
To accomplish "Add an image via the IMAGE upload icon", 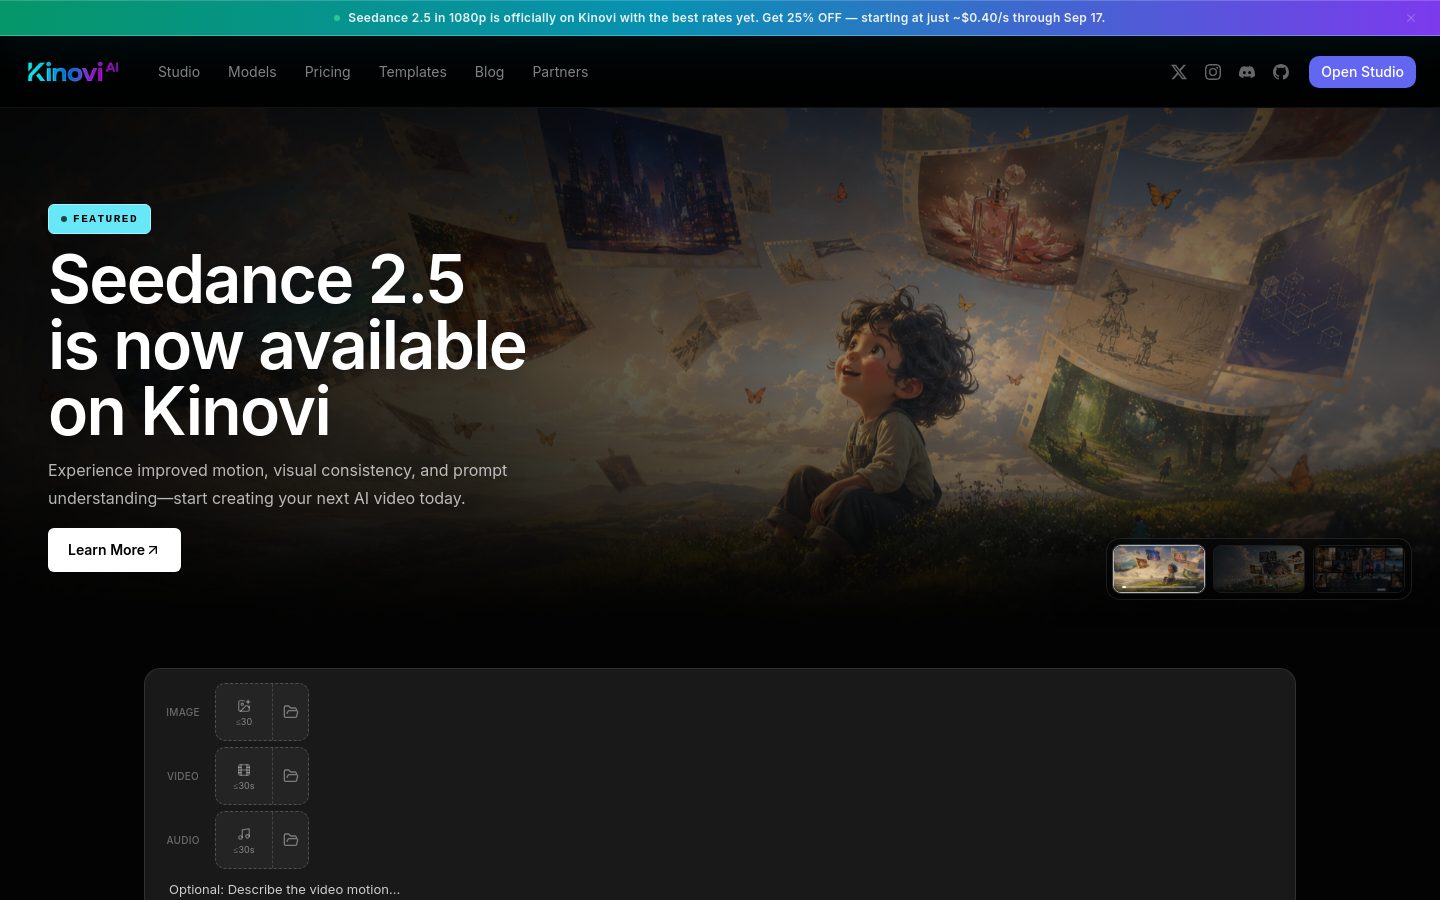I will click(x=244, y=712).
